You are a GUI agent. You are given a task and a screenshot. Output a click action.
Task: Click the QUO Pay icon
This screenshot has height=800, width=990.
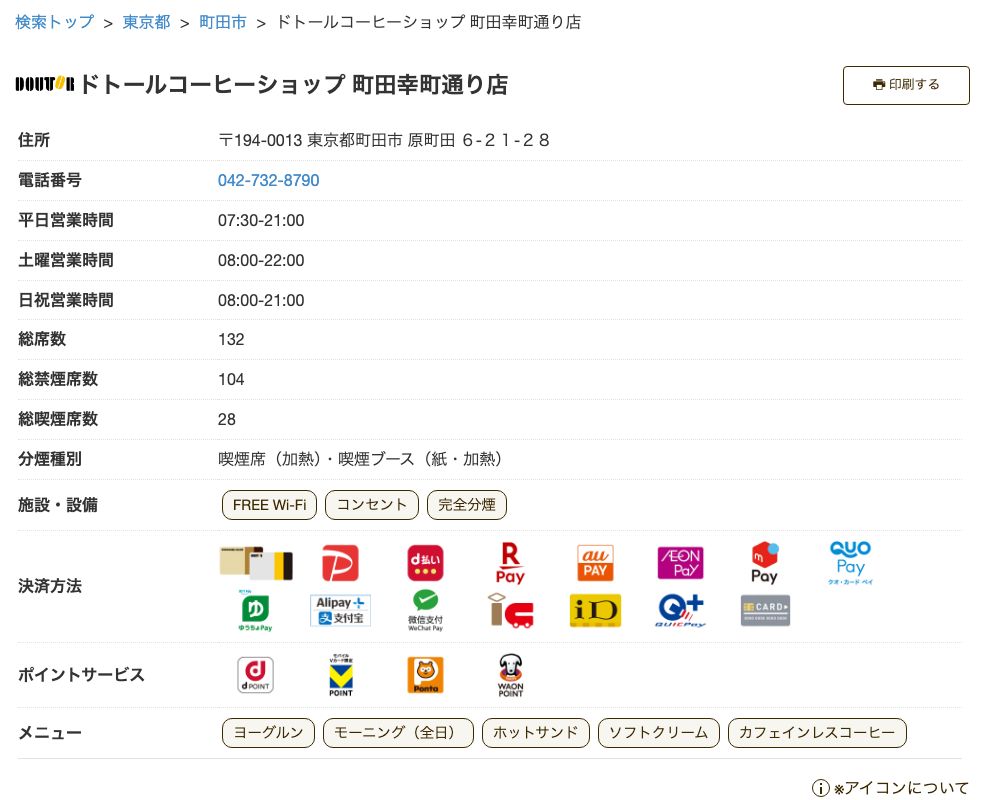(x=850, y=563)
